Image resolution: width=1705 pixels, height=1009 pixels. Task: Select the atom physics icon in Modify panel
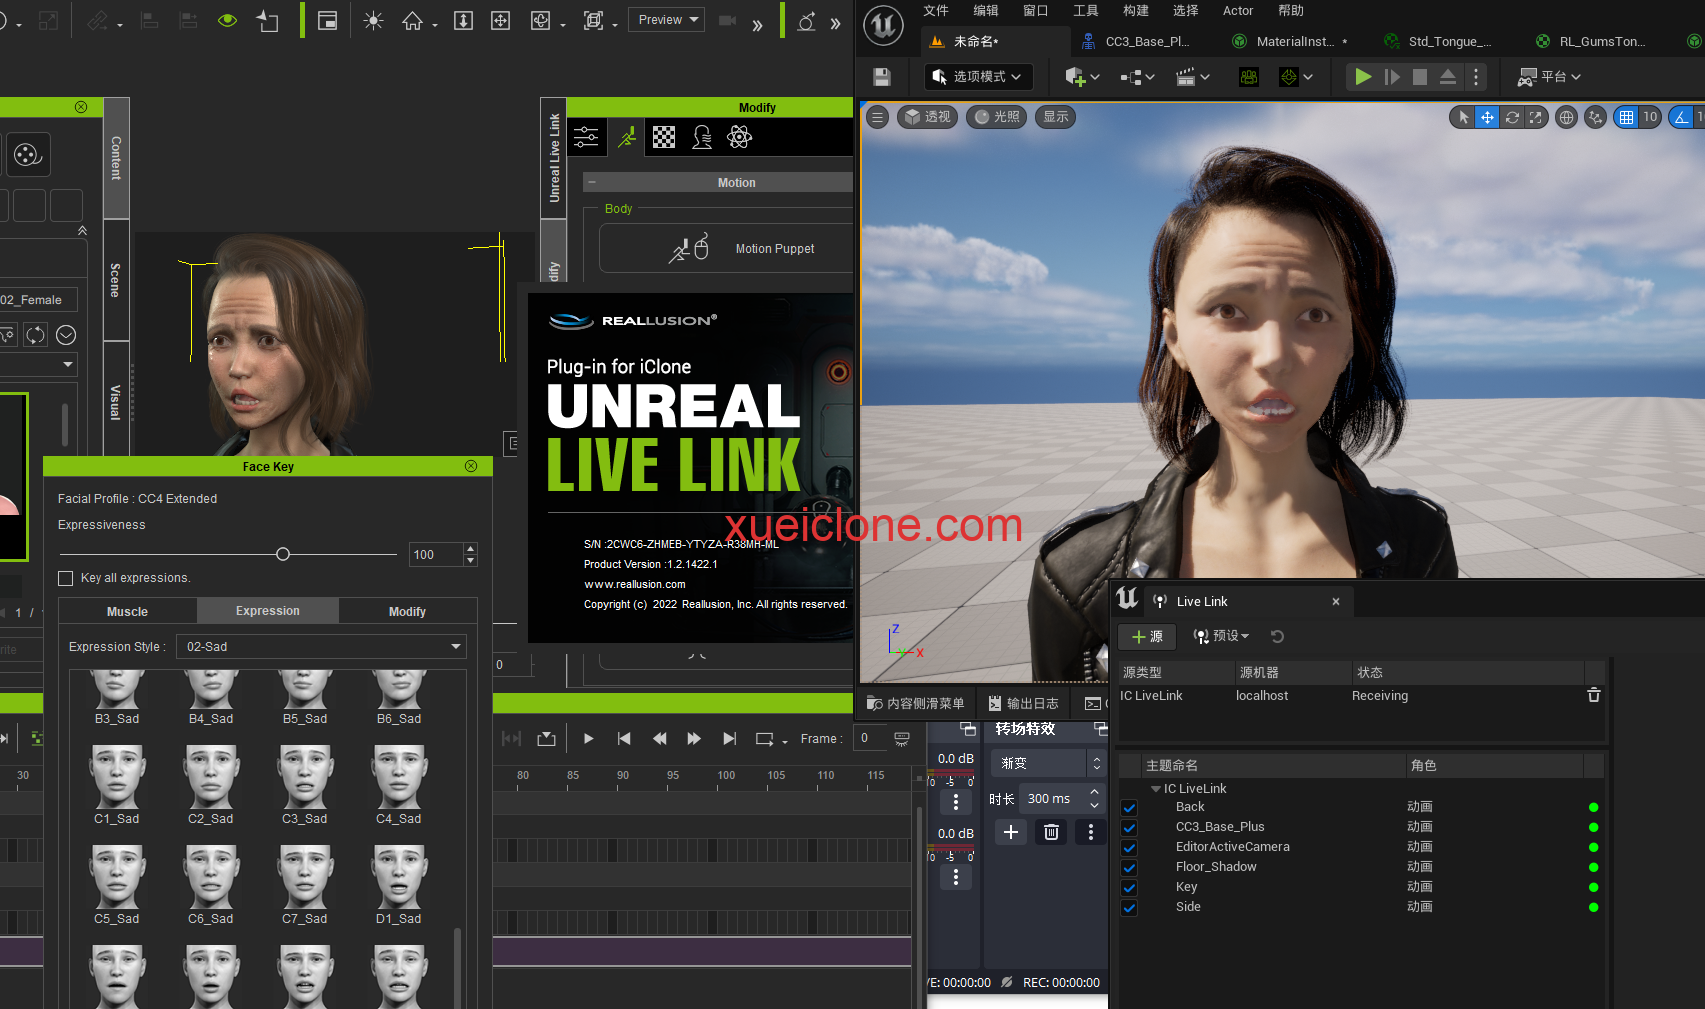(739, 137)
